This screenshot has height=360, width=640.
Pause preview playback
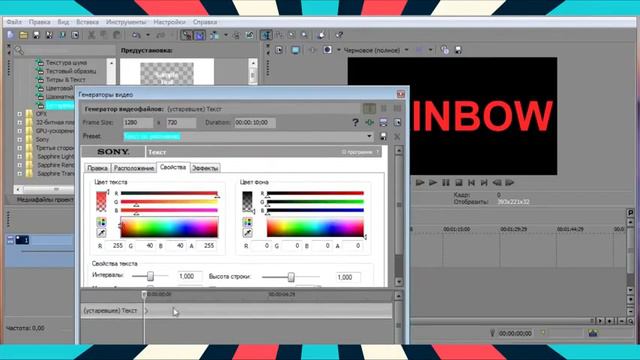click(446, 182)
